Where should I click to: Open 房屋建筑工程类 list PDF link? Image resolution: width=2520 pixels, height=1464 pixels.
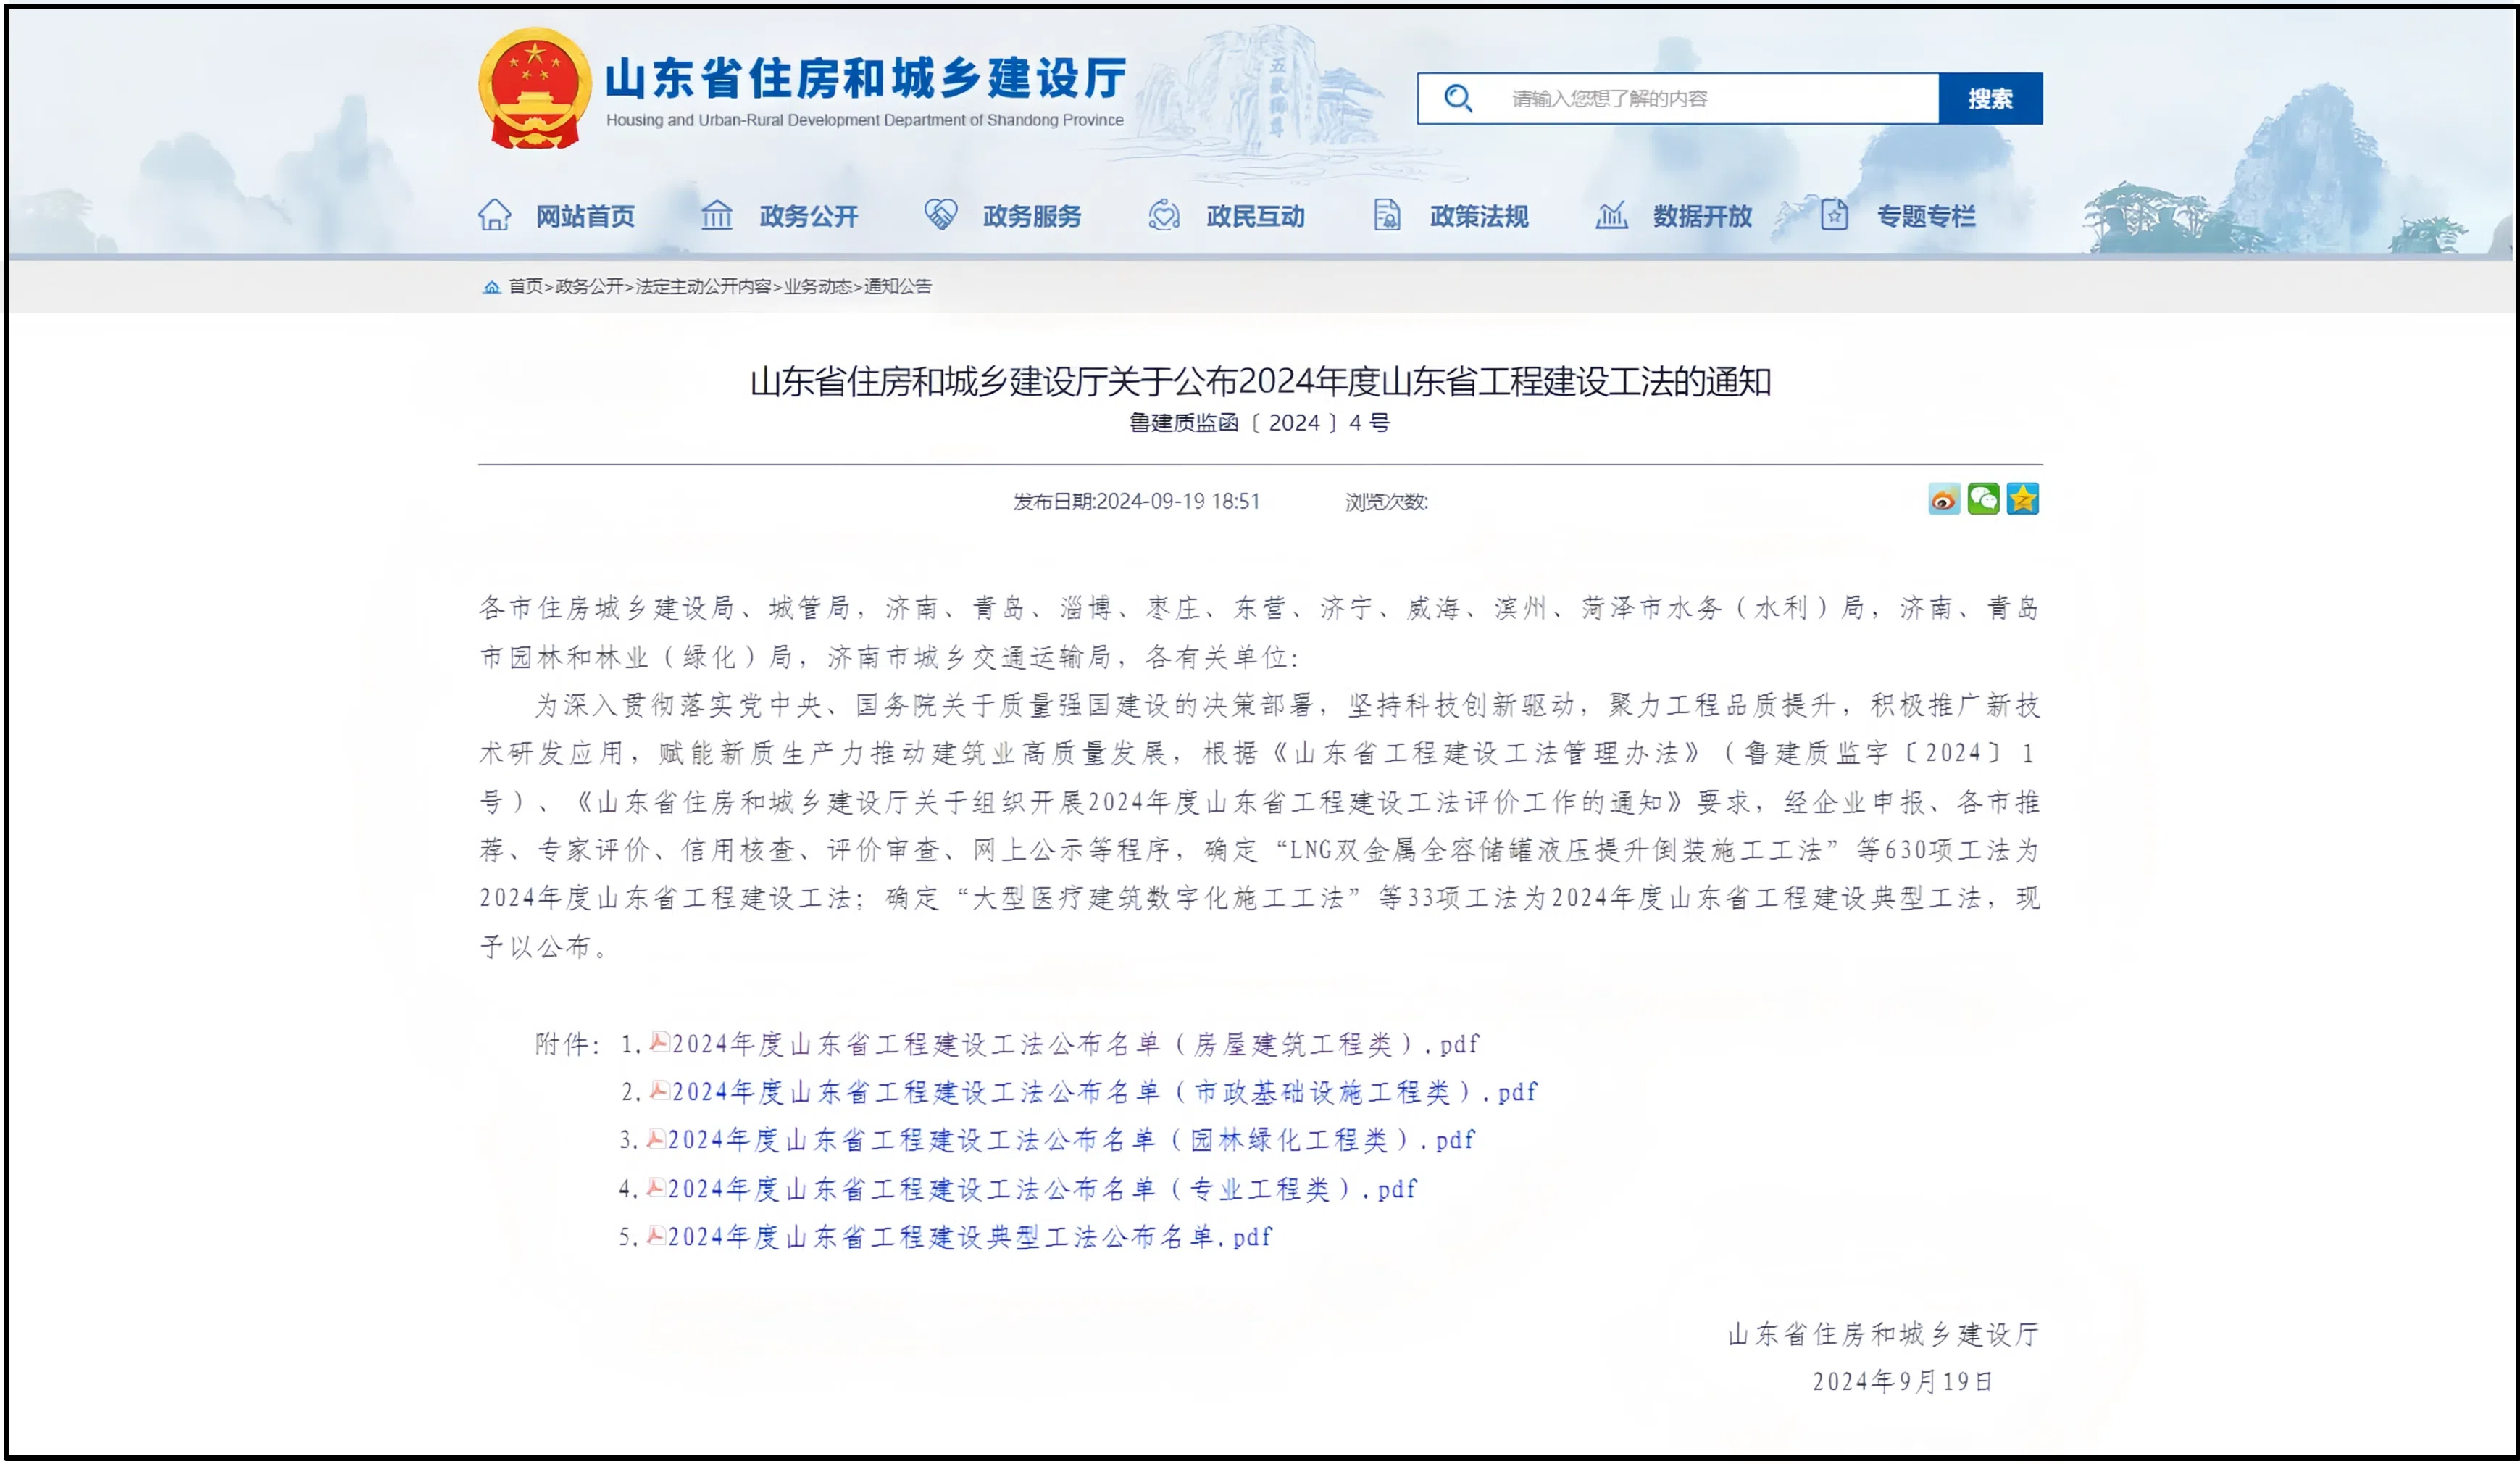pyautogui.click(x=1076, y=1044)
